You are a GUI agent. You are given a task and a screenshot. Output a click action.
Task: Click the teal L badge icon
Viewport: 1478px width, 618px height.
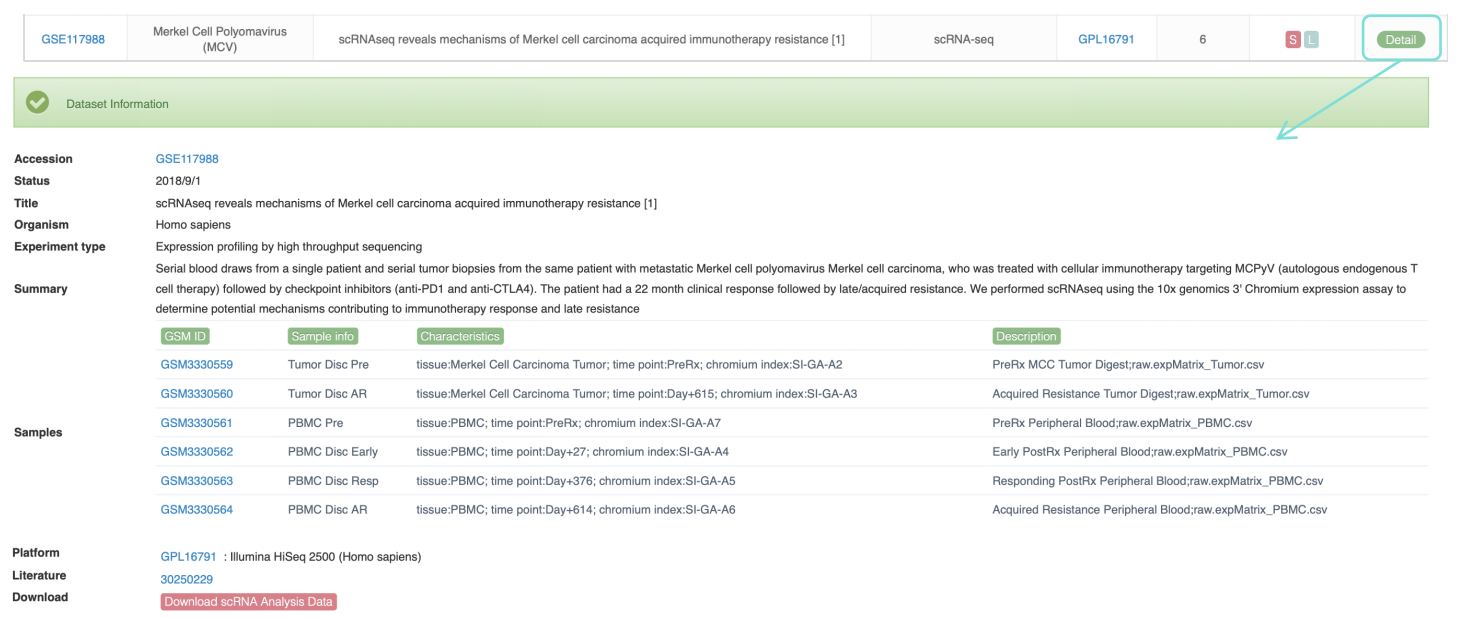[1311, 40]
